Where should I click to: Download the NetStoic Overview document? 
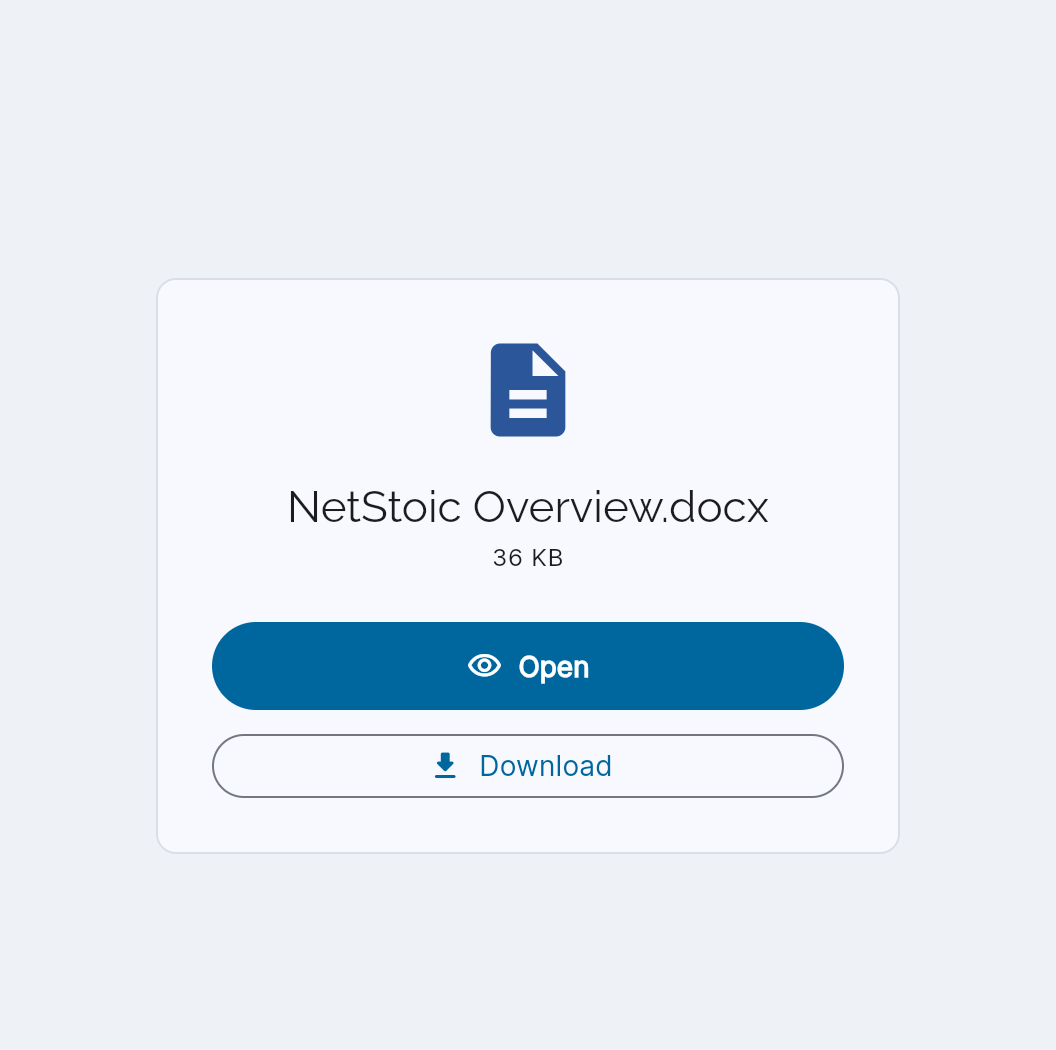pyautogui.click(x=527, y=766)
